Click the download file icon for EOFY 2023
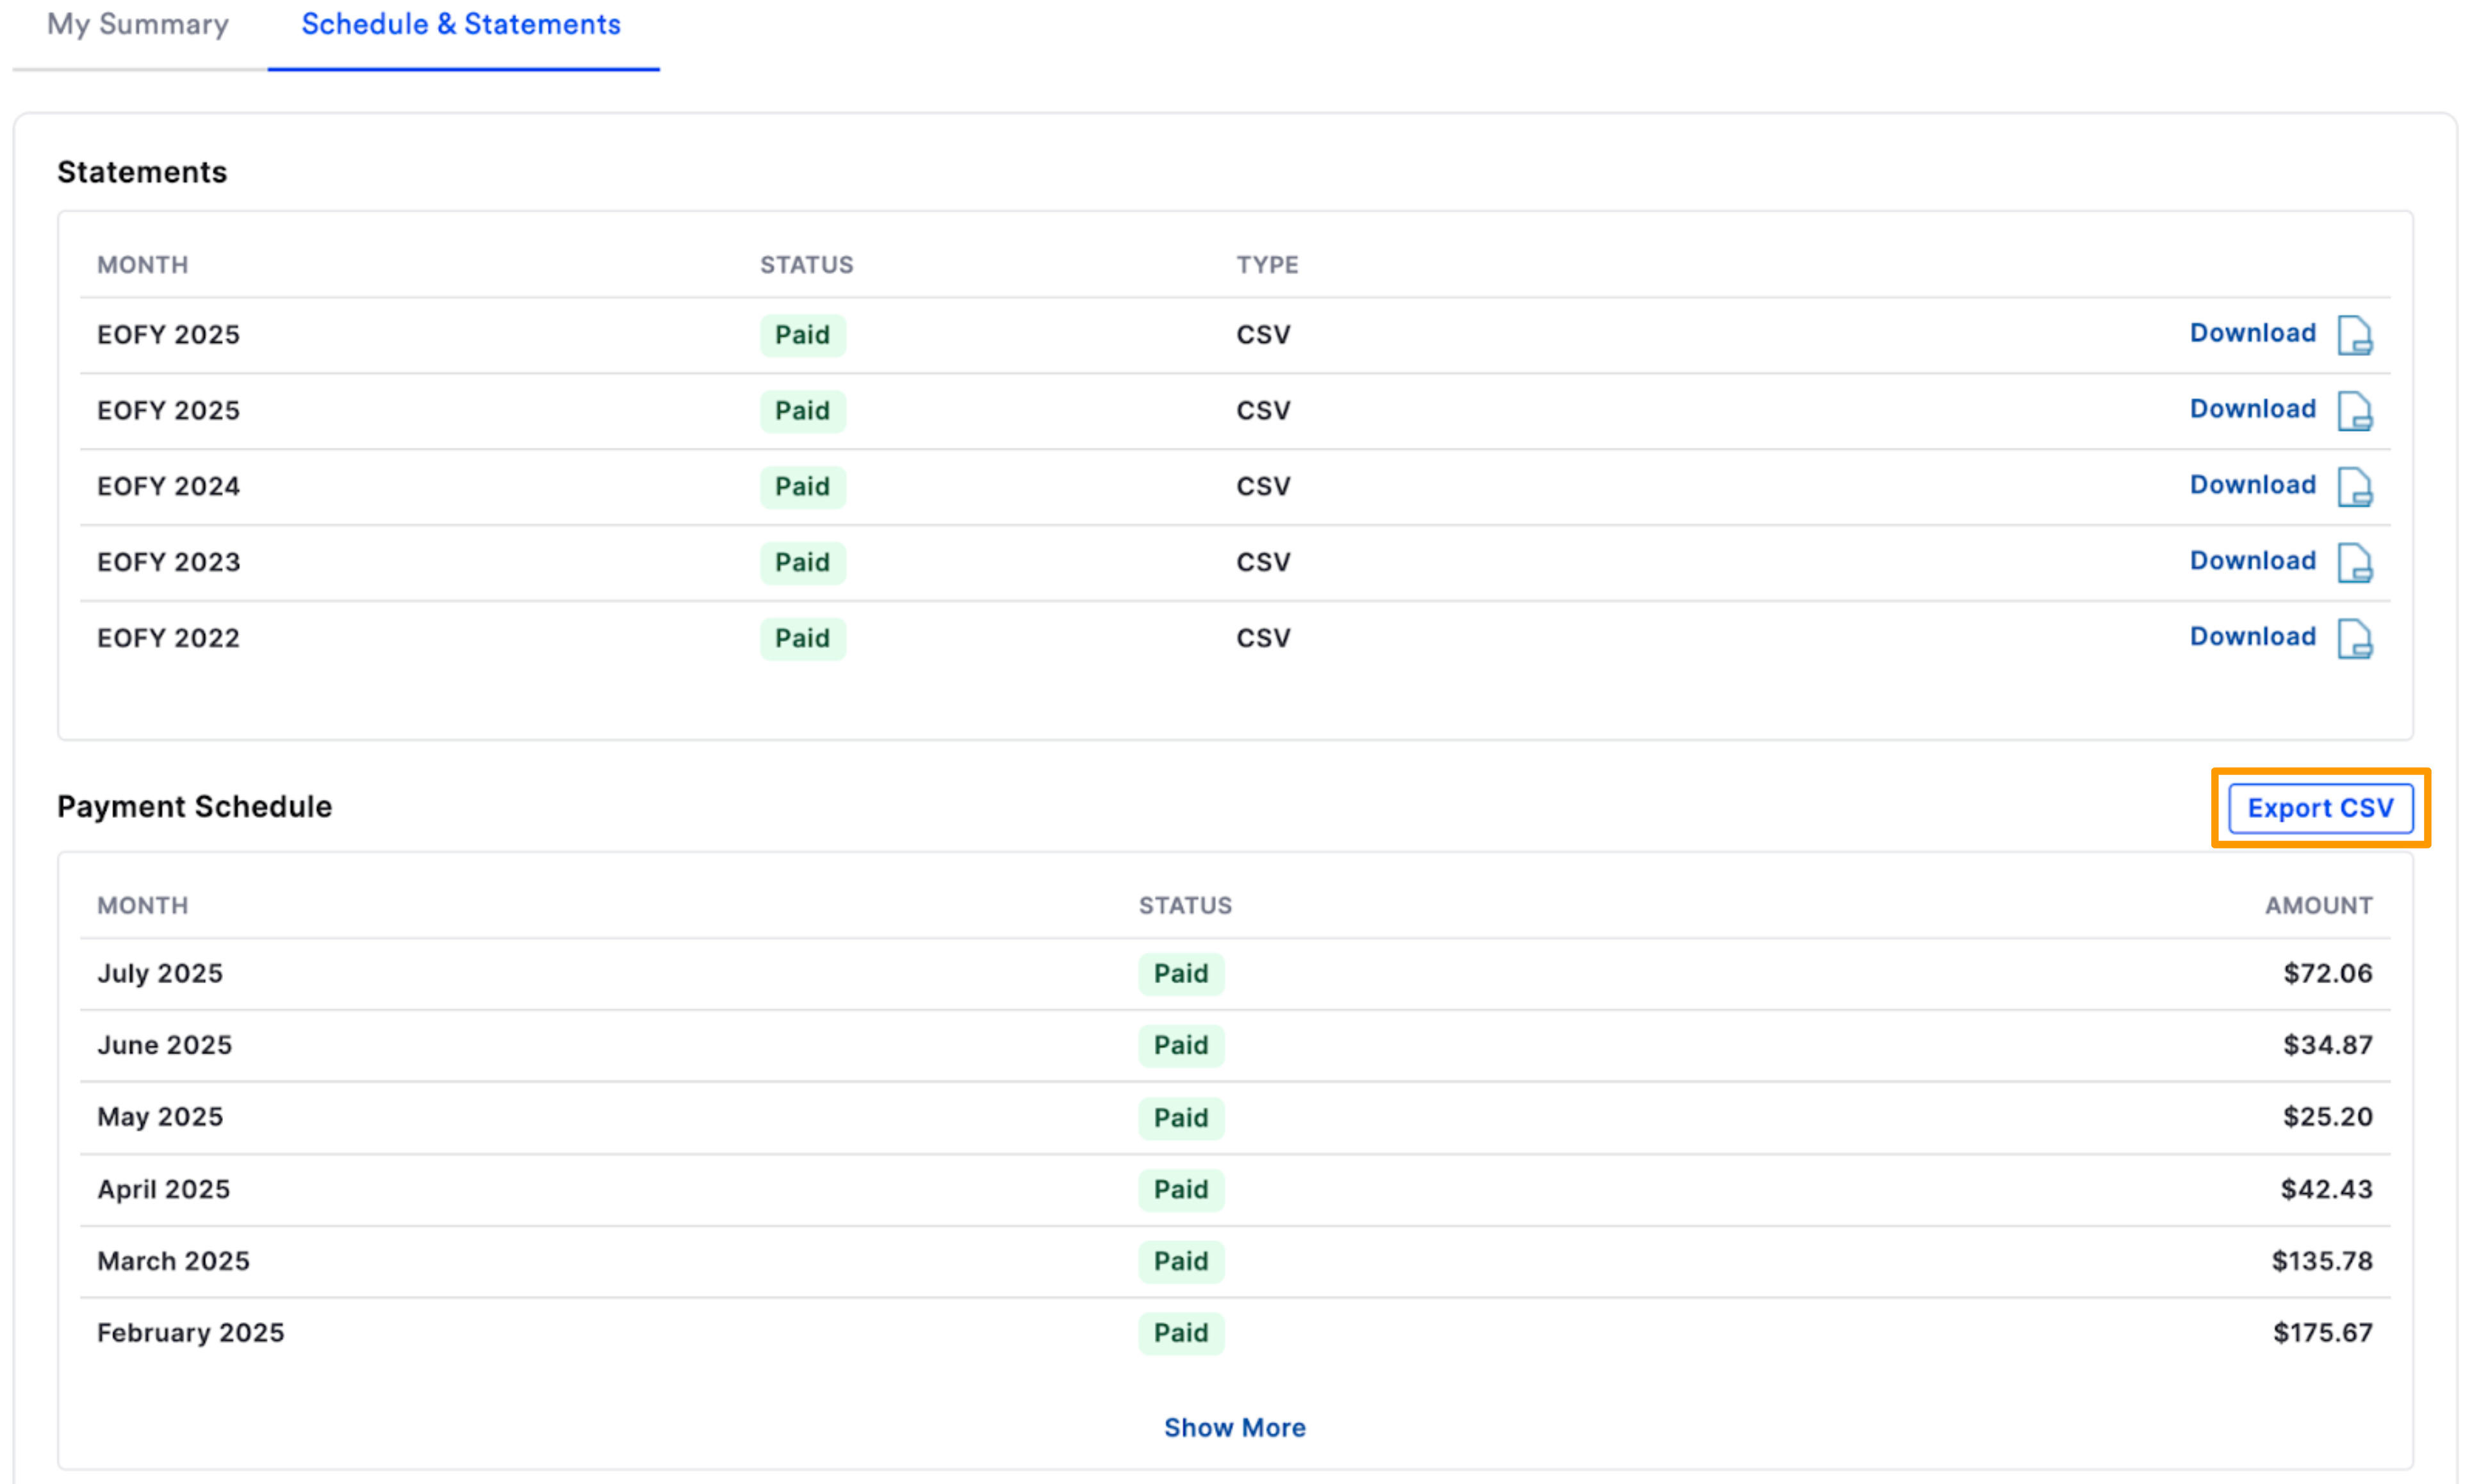The width and height of the screenshot is (2472, 1484). coord(2357,563)
